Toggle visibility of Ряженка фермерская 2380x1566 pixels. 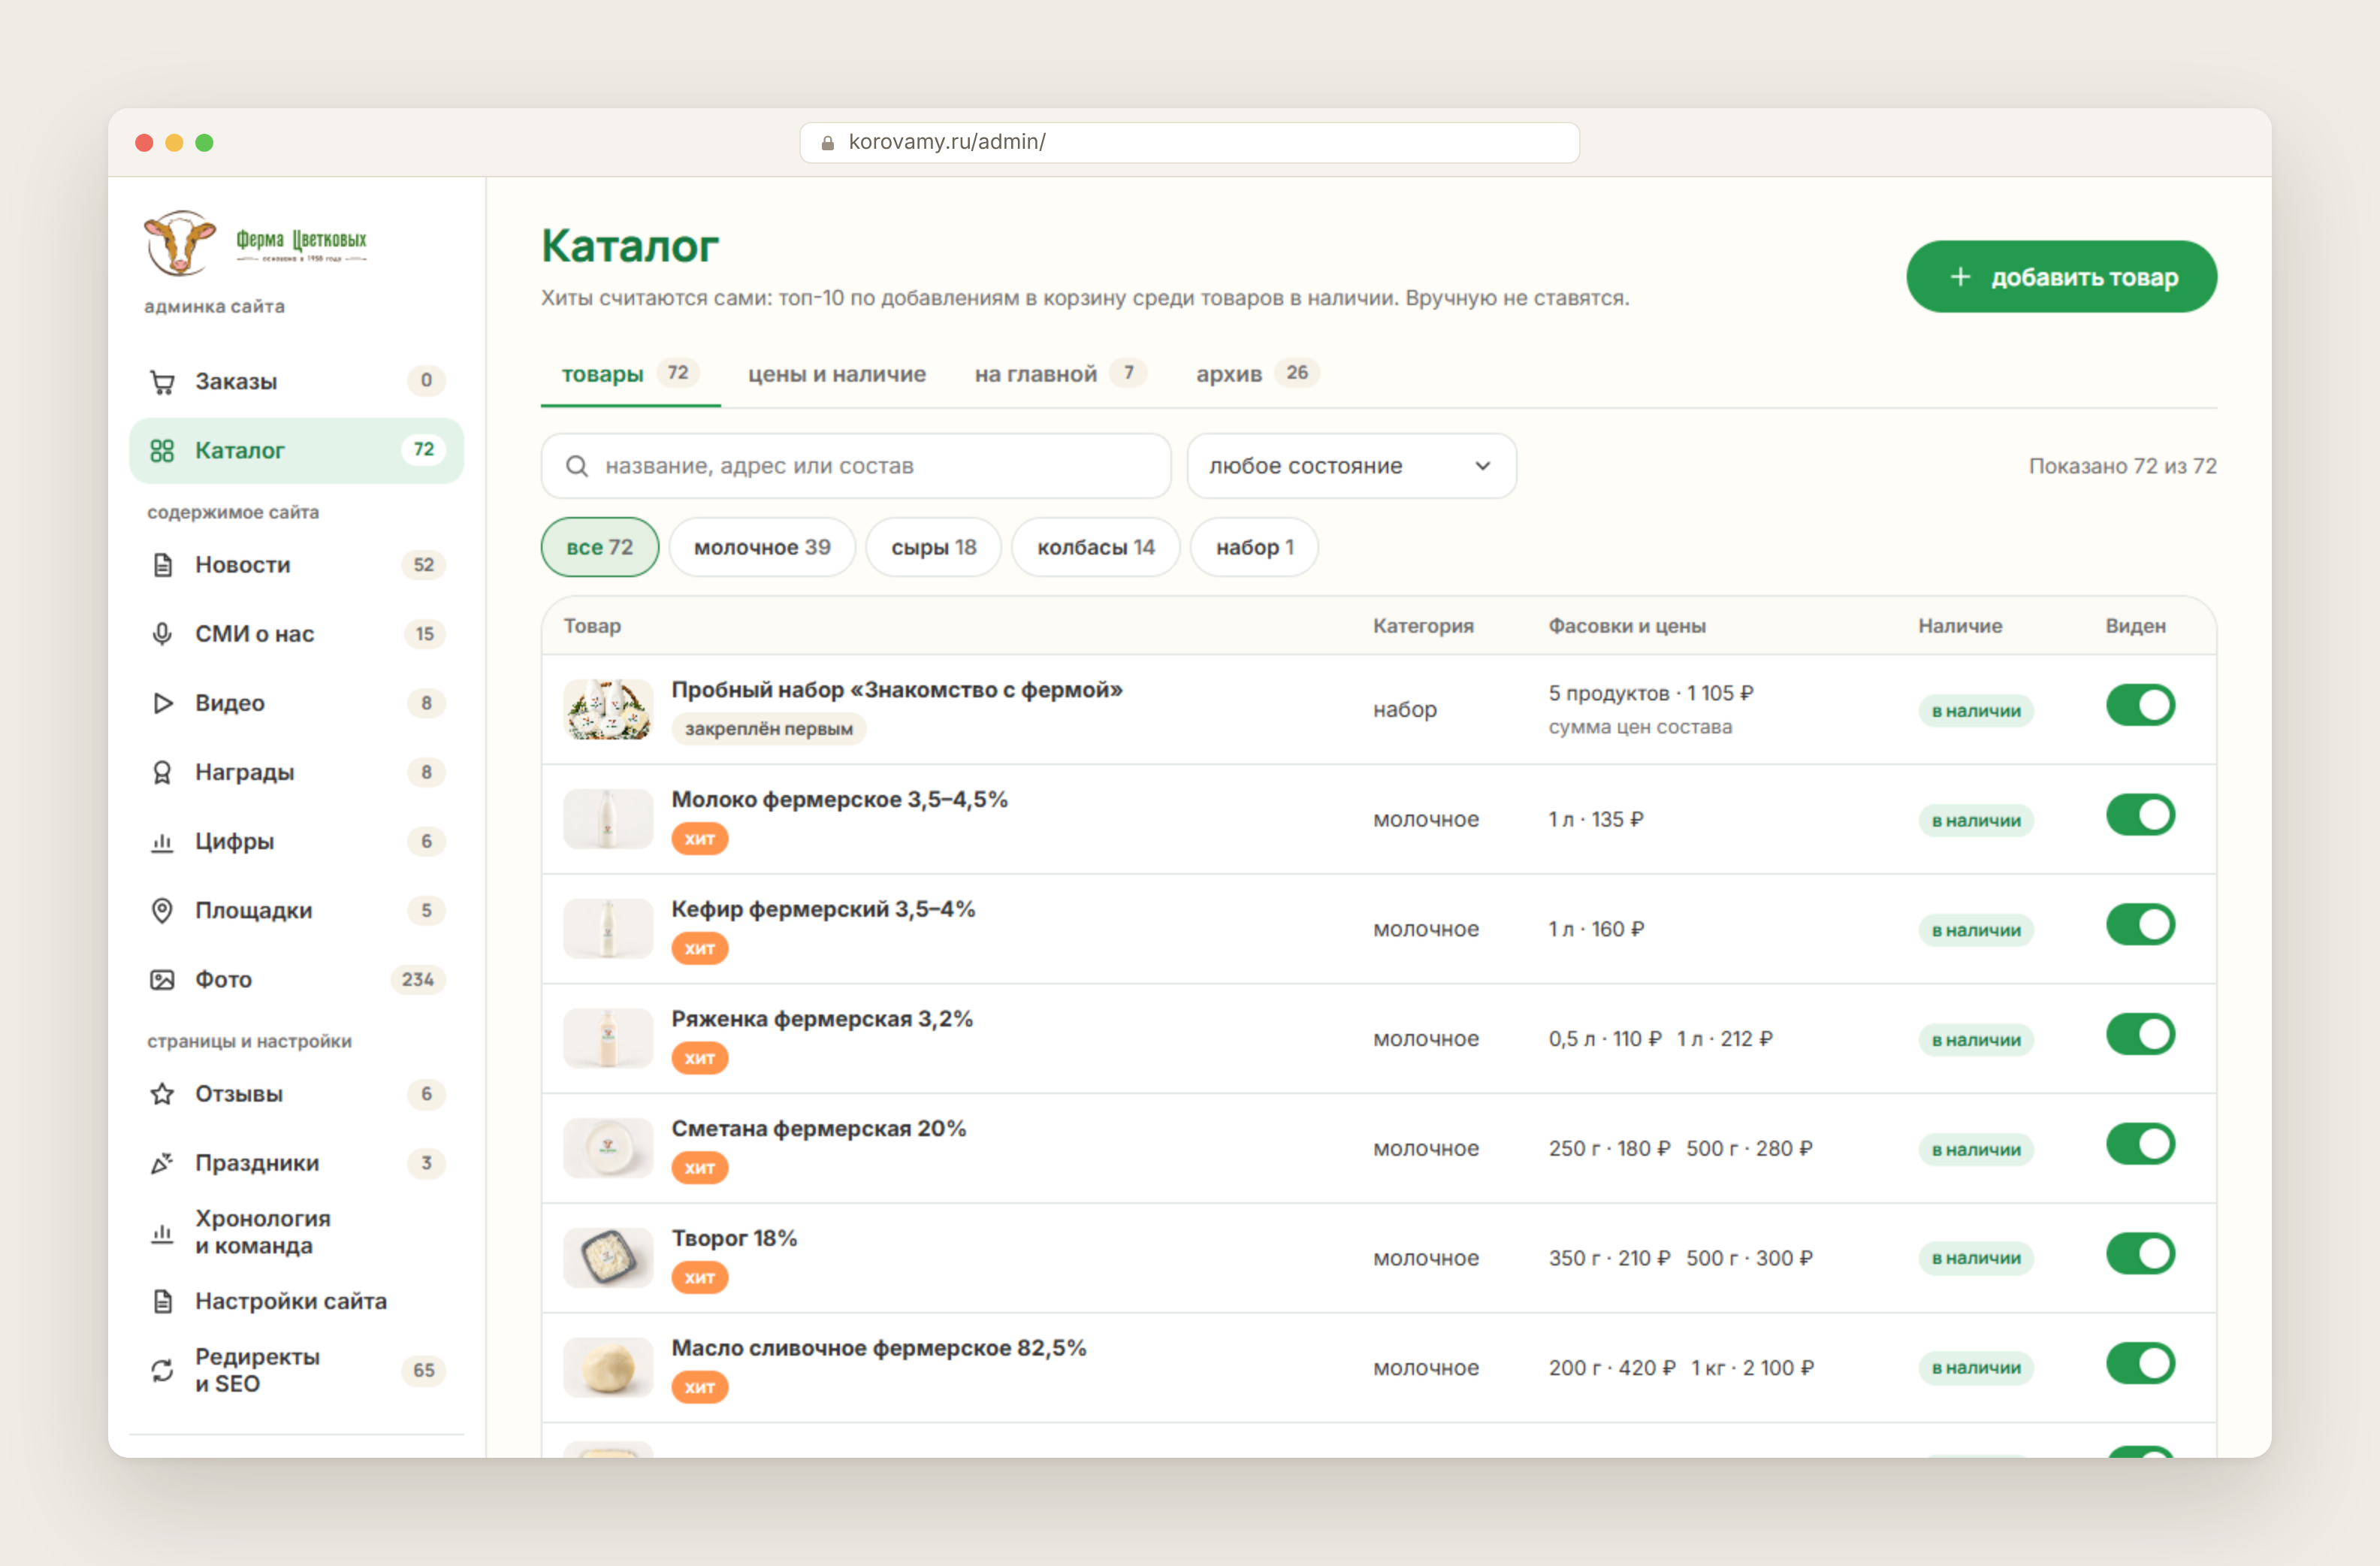pyautogui.click(x=2140, y=1034)
